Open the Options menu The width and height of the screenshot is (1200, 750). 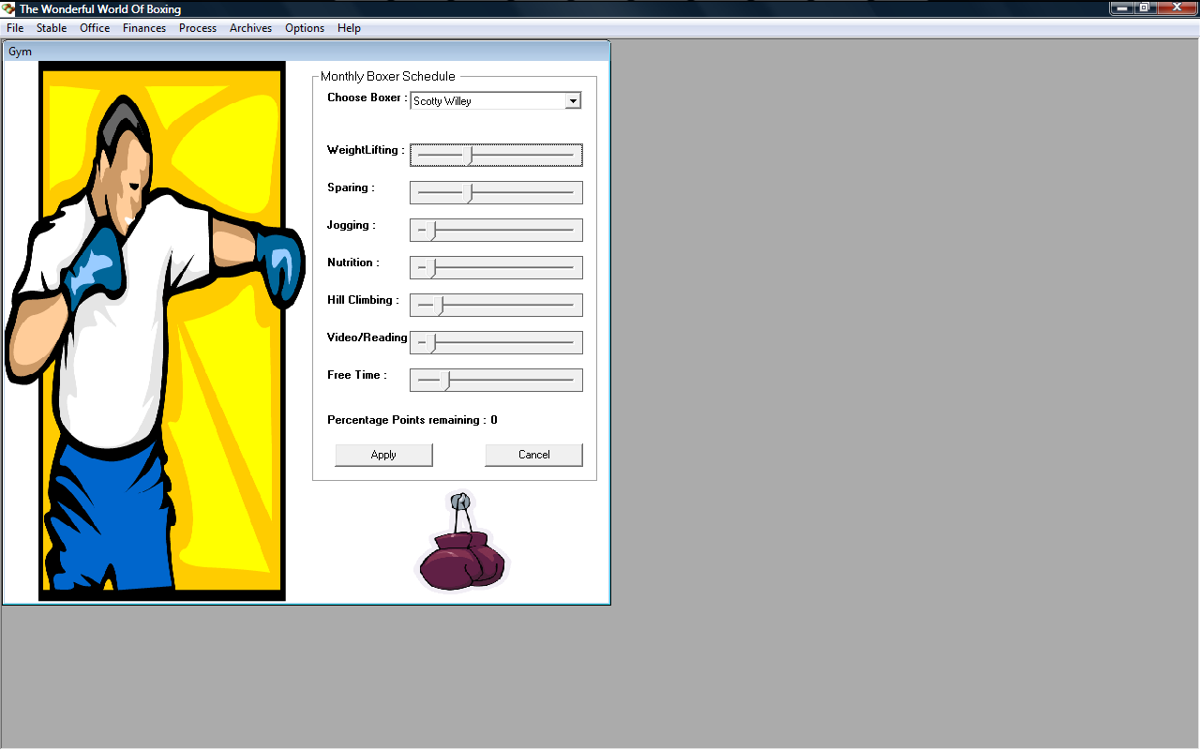[x=305, y=28]
